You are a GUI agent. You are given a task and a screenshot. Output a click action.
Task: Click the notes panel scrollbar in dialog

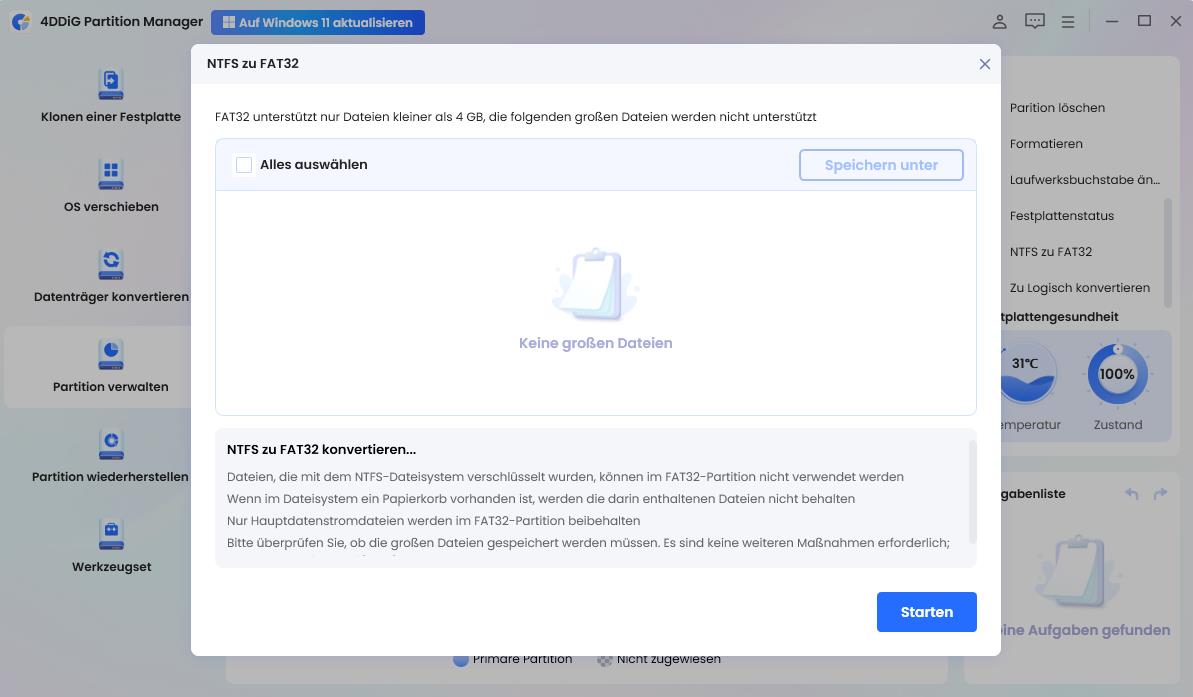(972, 491)
